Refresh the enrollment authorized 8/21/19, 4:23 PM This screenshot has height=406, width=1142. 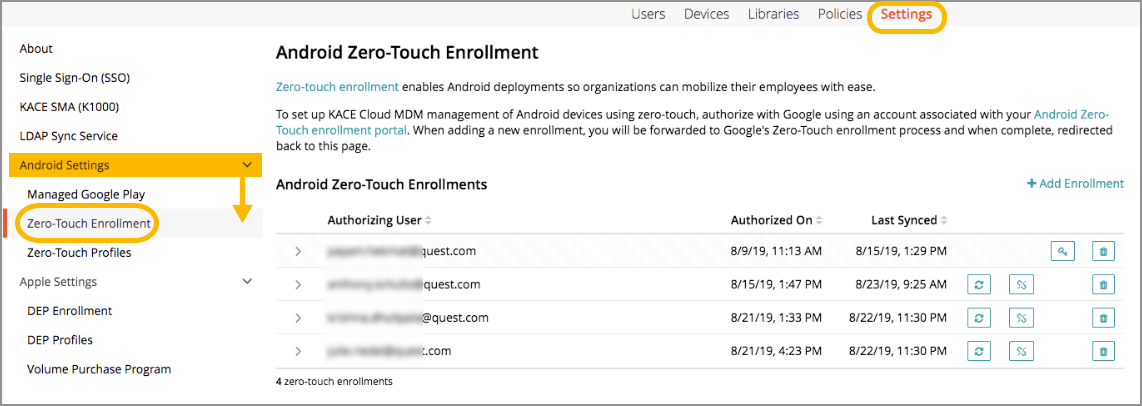coord(980,351)
